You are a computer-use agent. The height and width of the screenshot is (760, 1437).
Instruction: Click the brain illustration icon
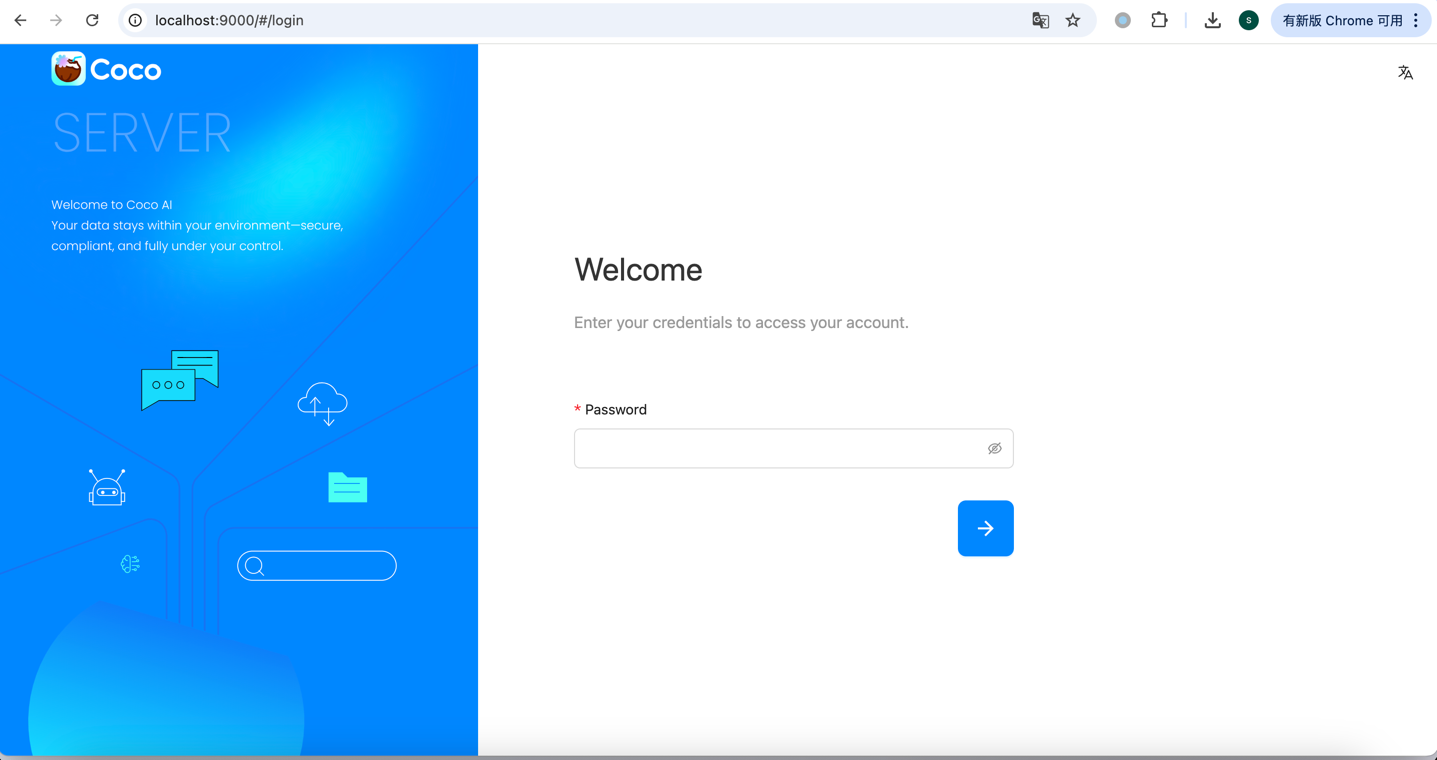(130, 564)
